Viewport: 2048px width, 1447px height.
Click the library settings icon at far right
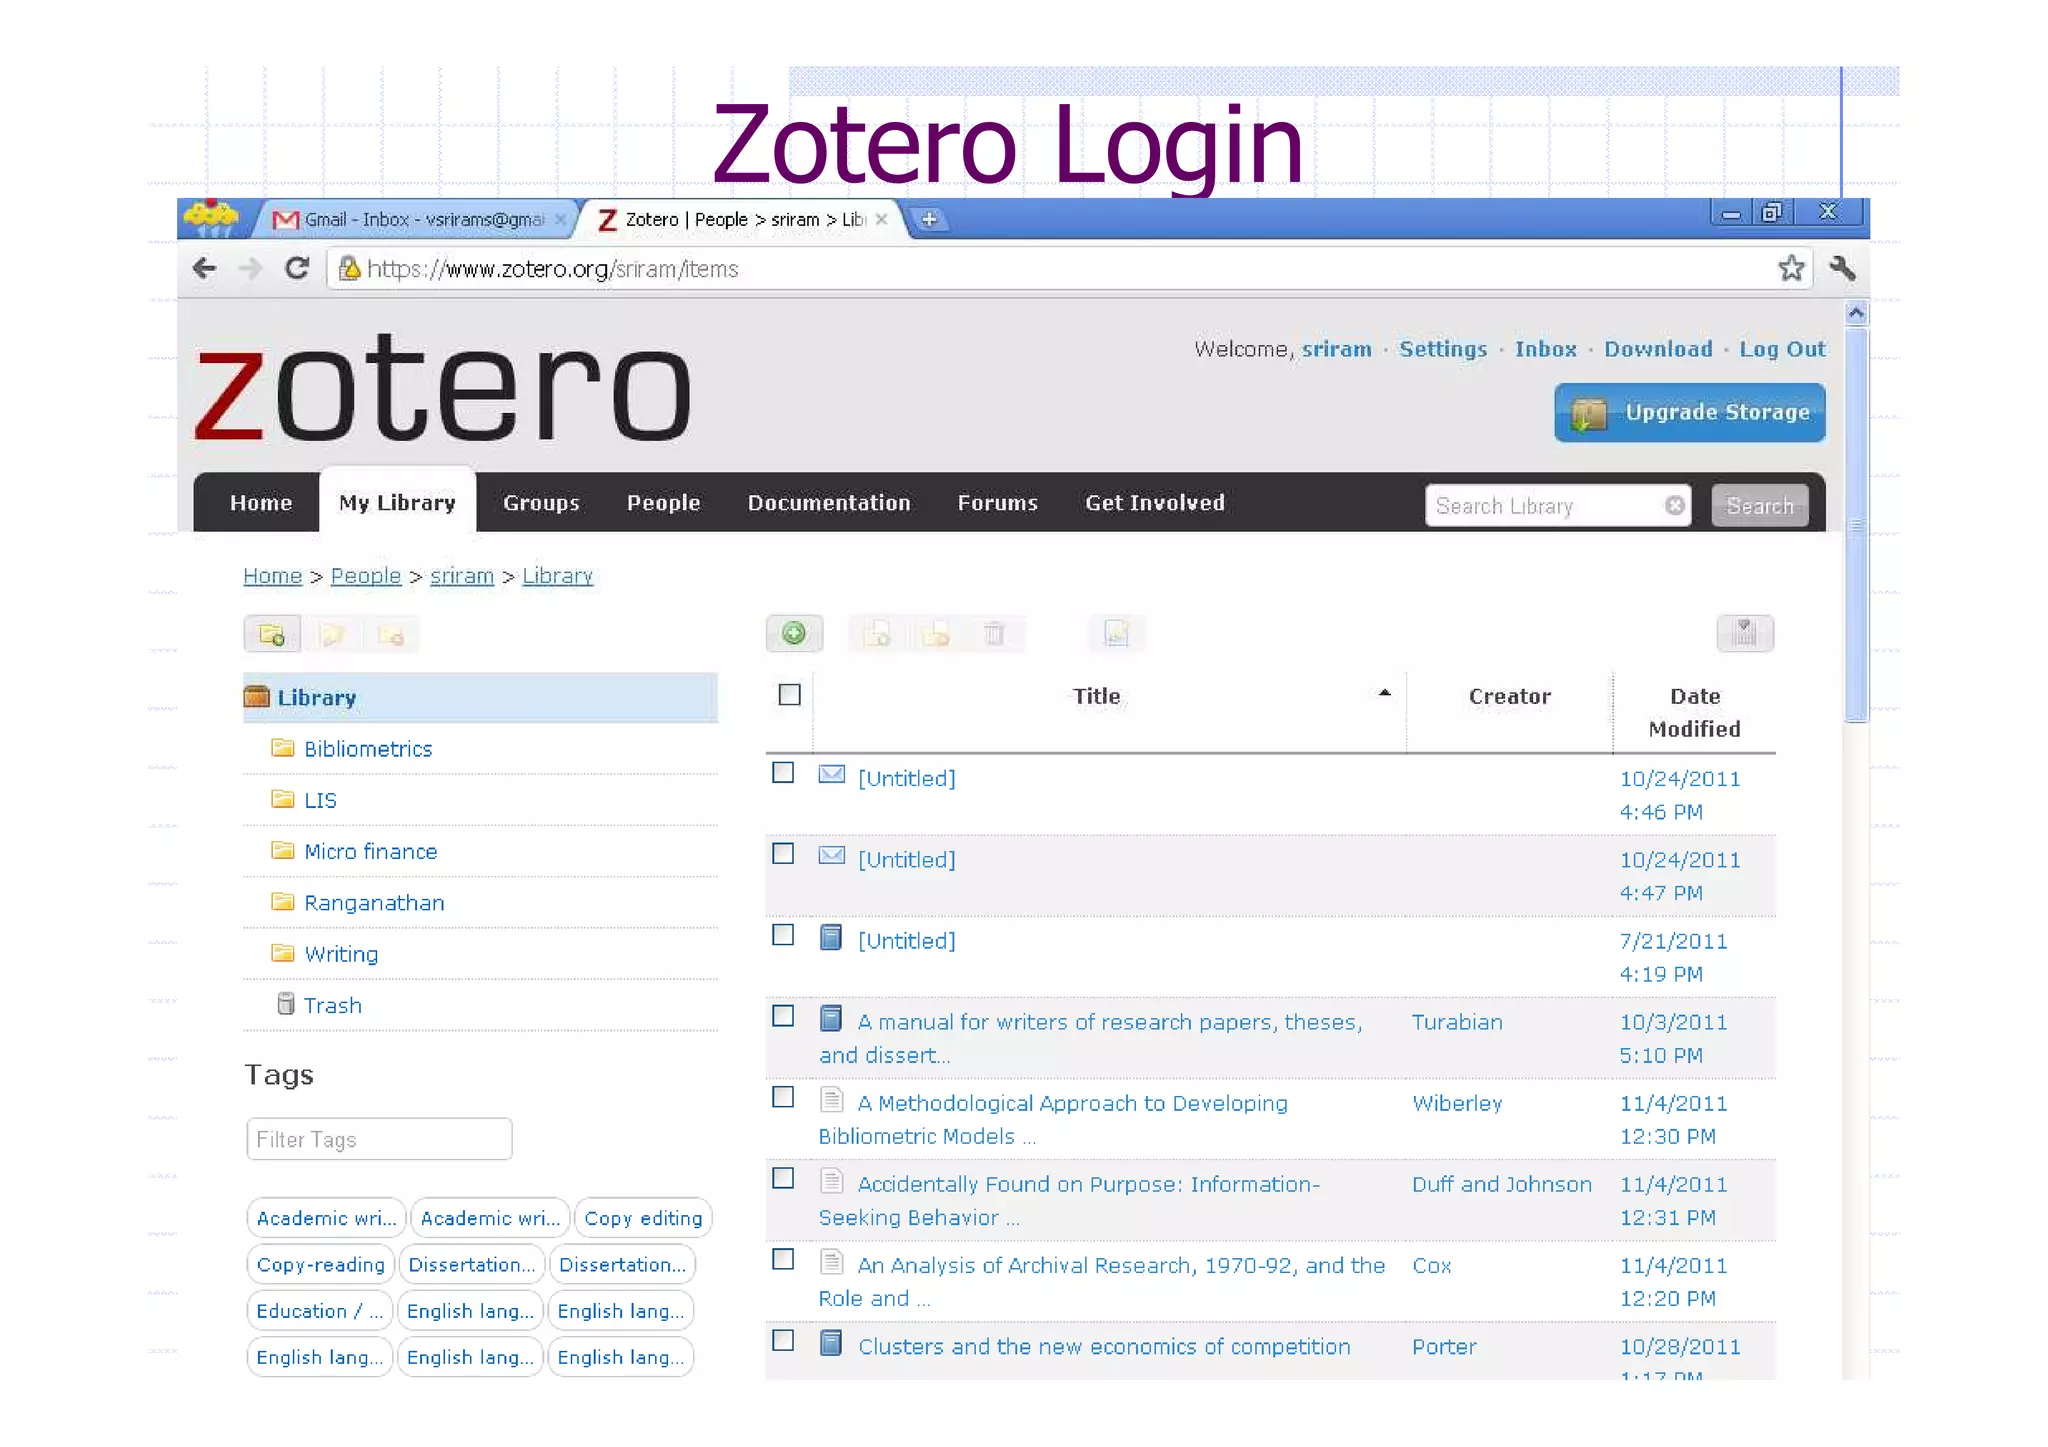pyautogui.click(x=1745, y=633)
